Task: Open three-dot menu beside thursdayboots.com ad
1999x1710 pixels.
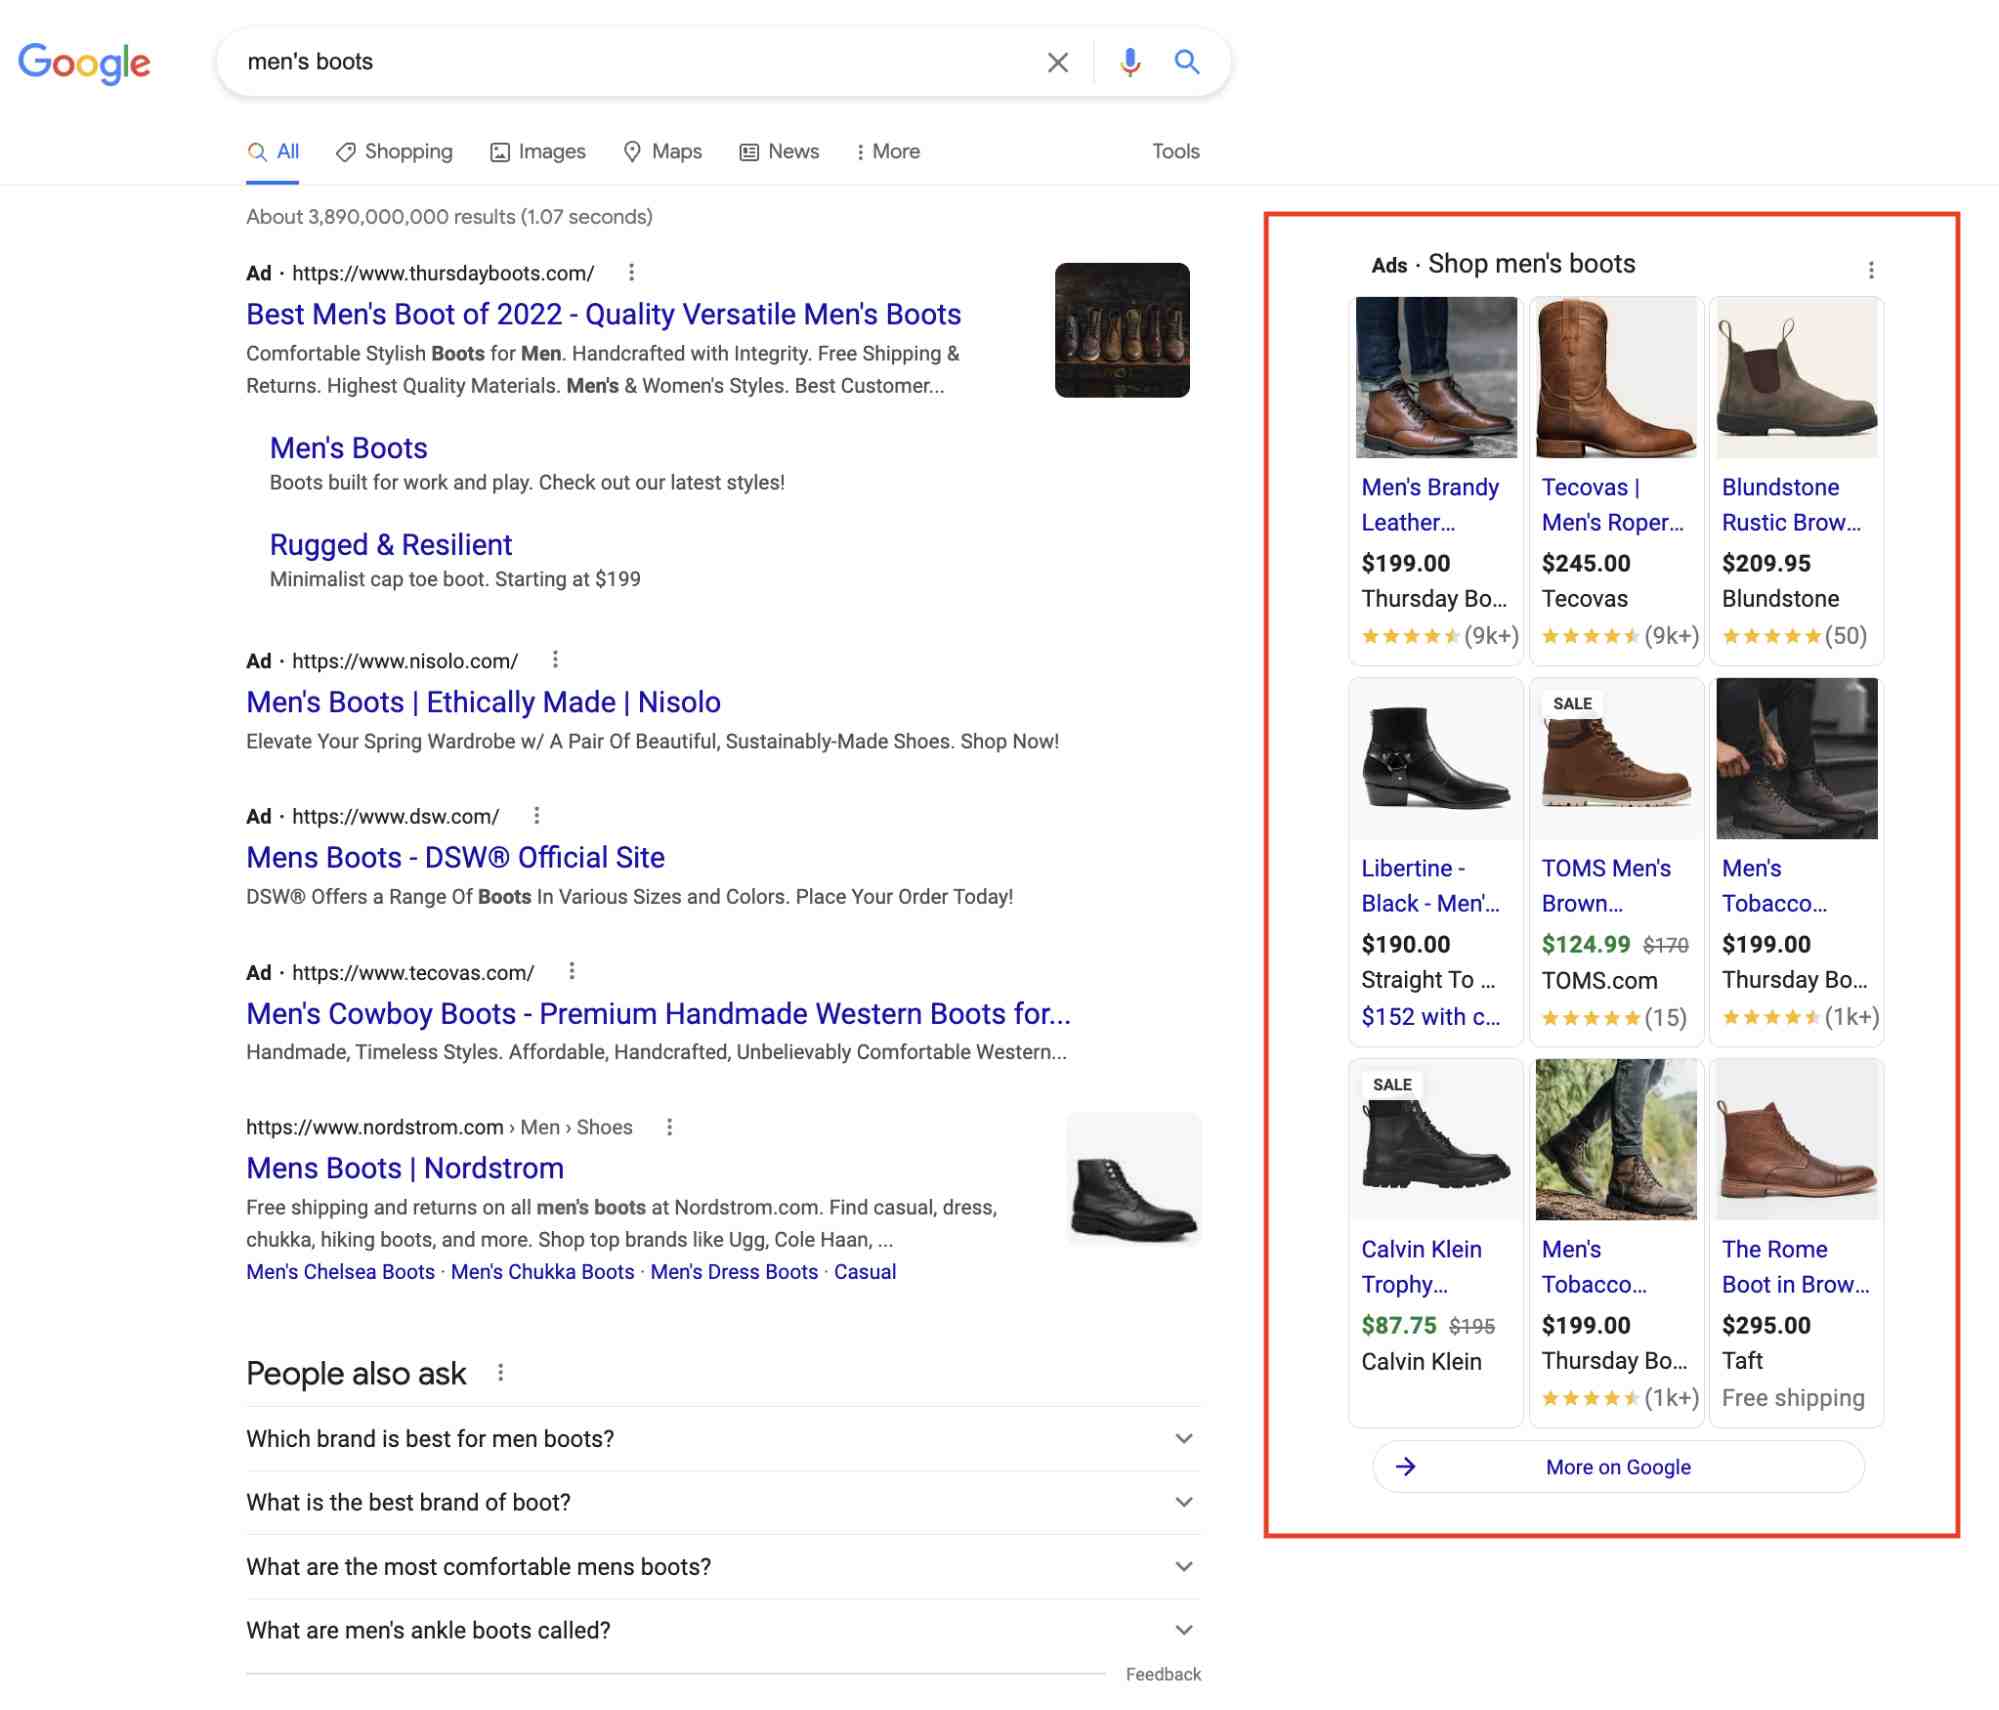Action: coord(631,272)
